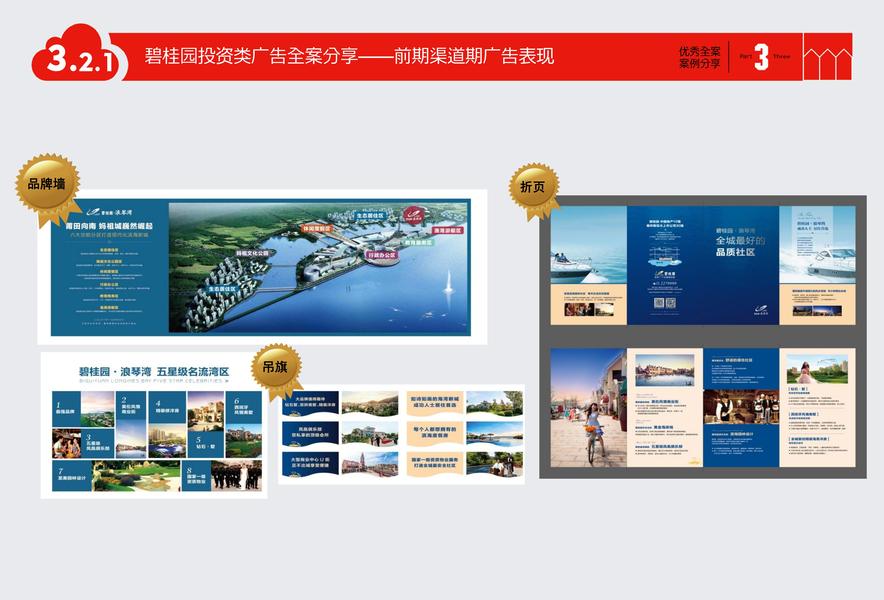
Task: Click the slide title 碧桂园投资类广告全案分享
Action: [251, 56]
